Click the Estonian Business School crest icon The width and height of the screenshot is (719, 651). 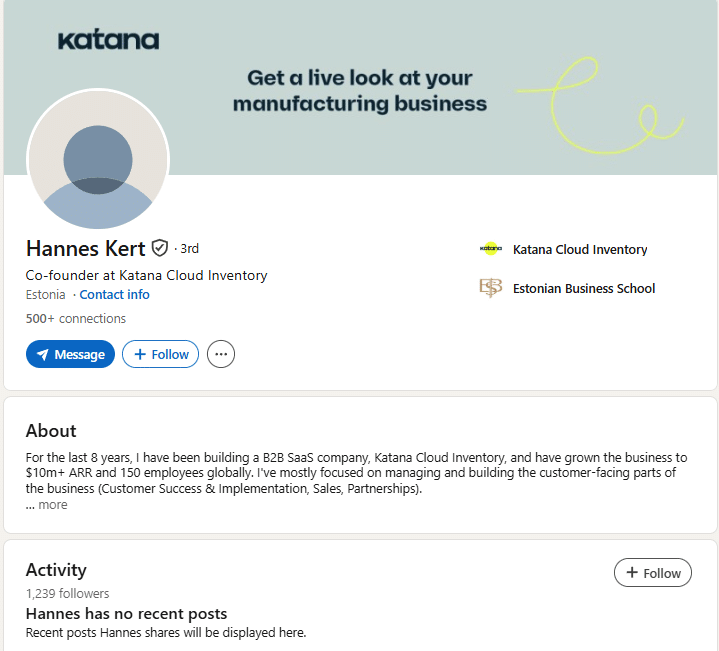(x=490, y=289)
